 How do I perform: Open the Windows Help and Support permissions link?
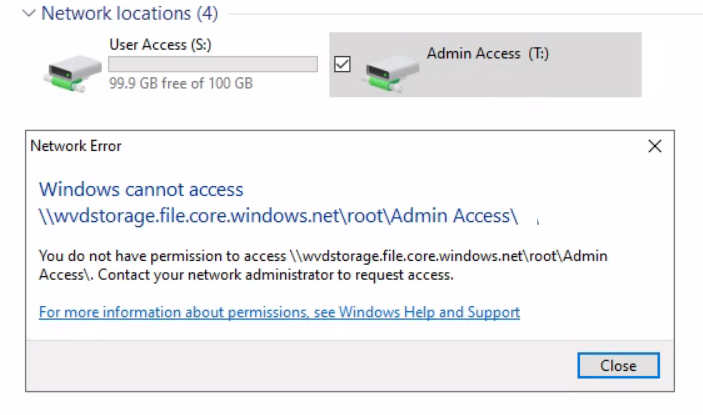point(279,312)
